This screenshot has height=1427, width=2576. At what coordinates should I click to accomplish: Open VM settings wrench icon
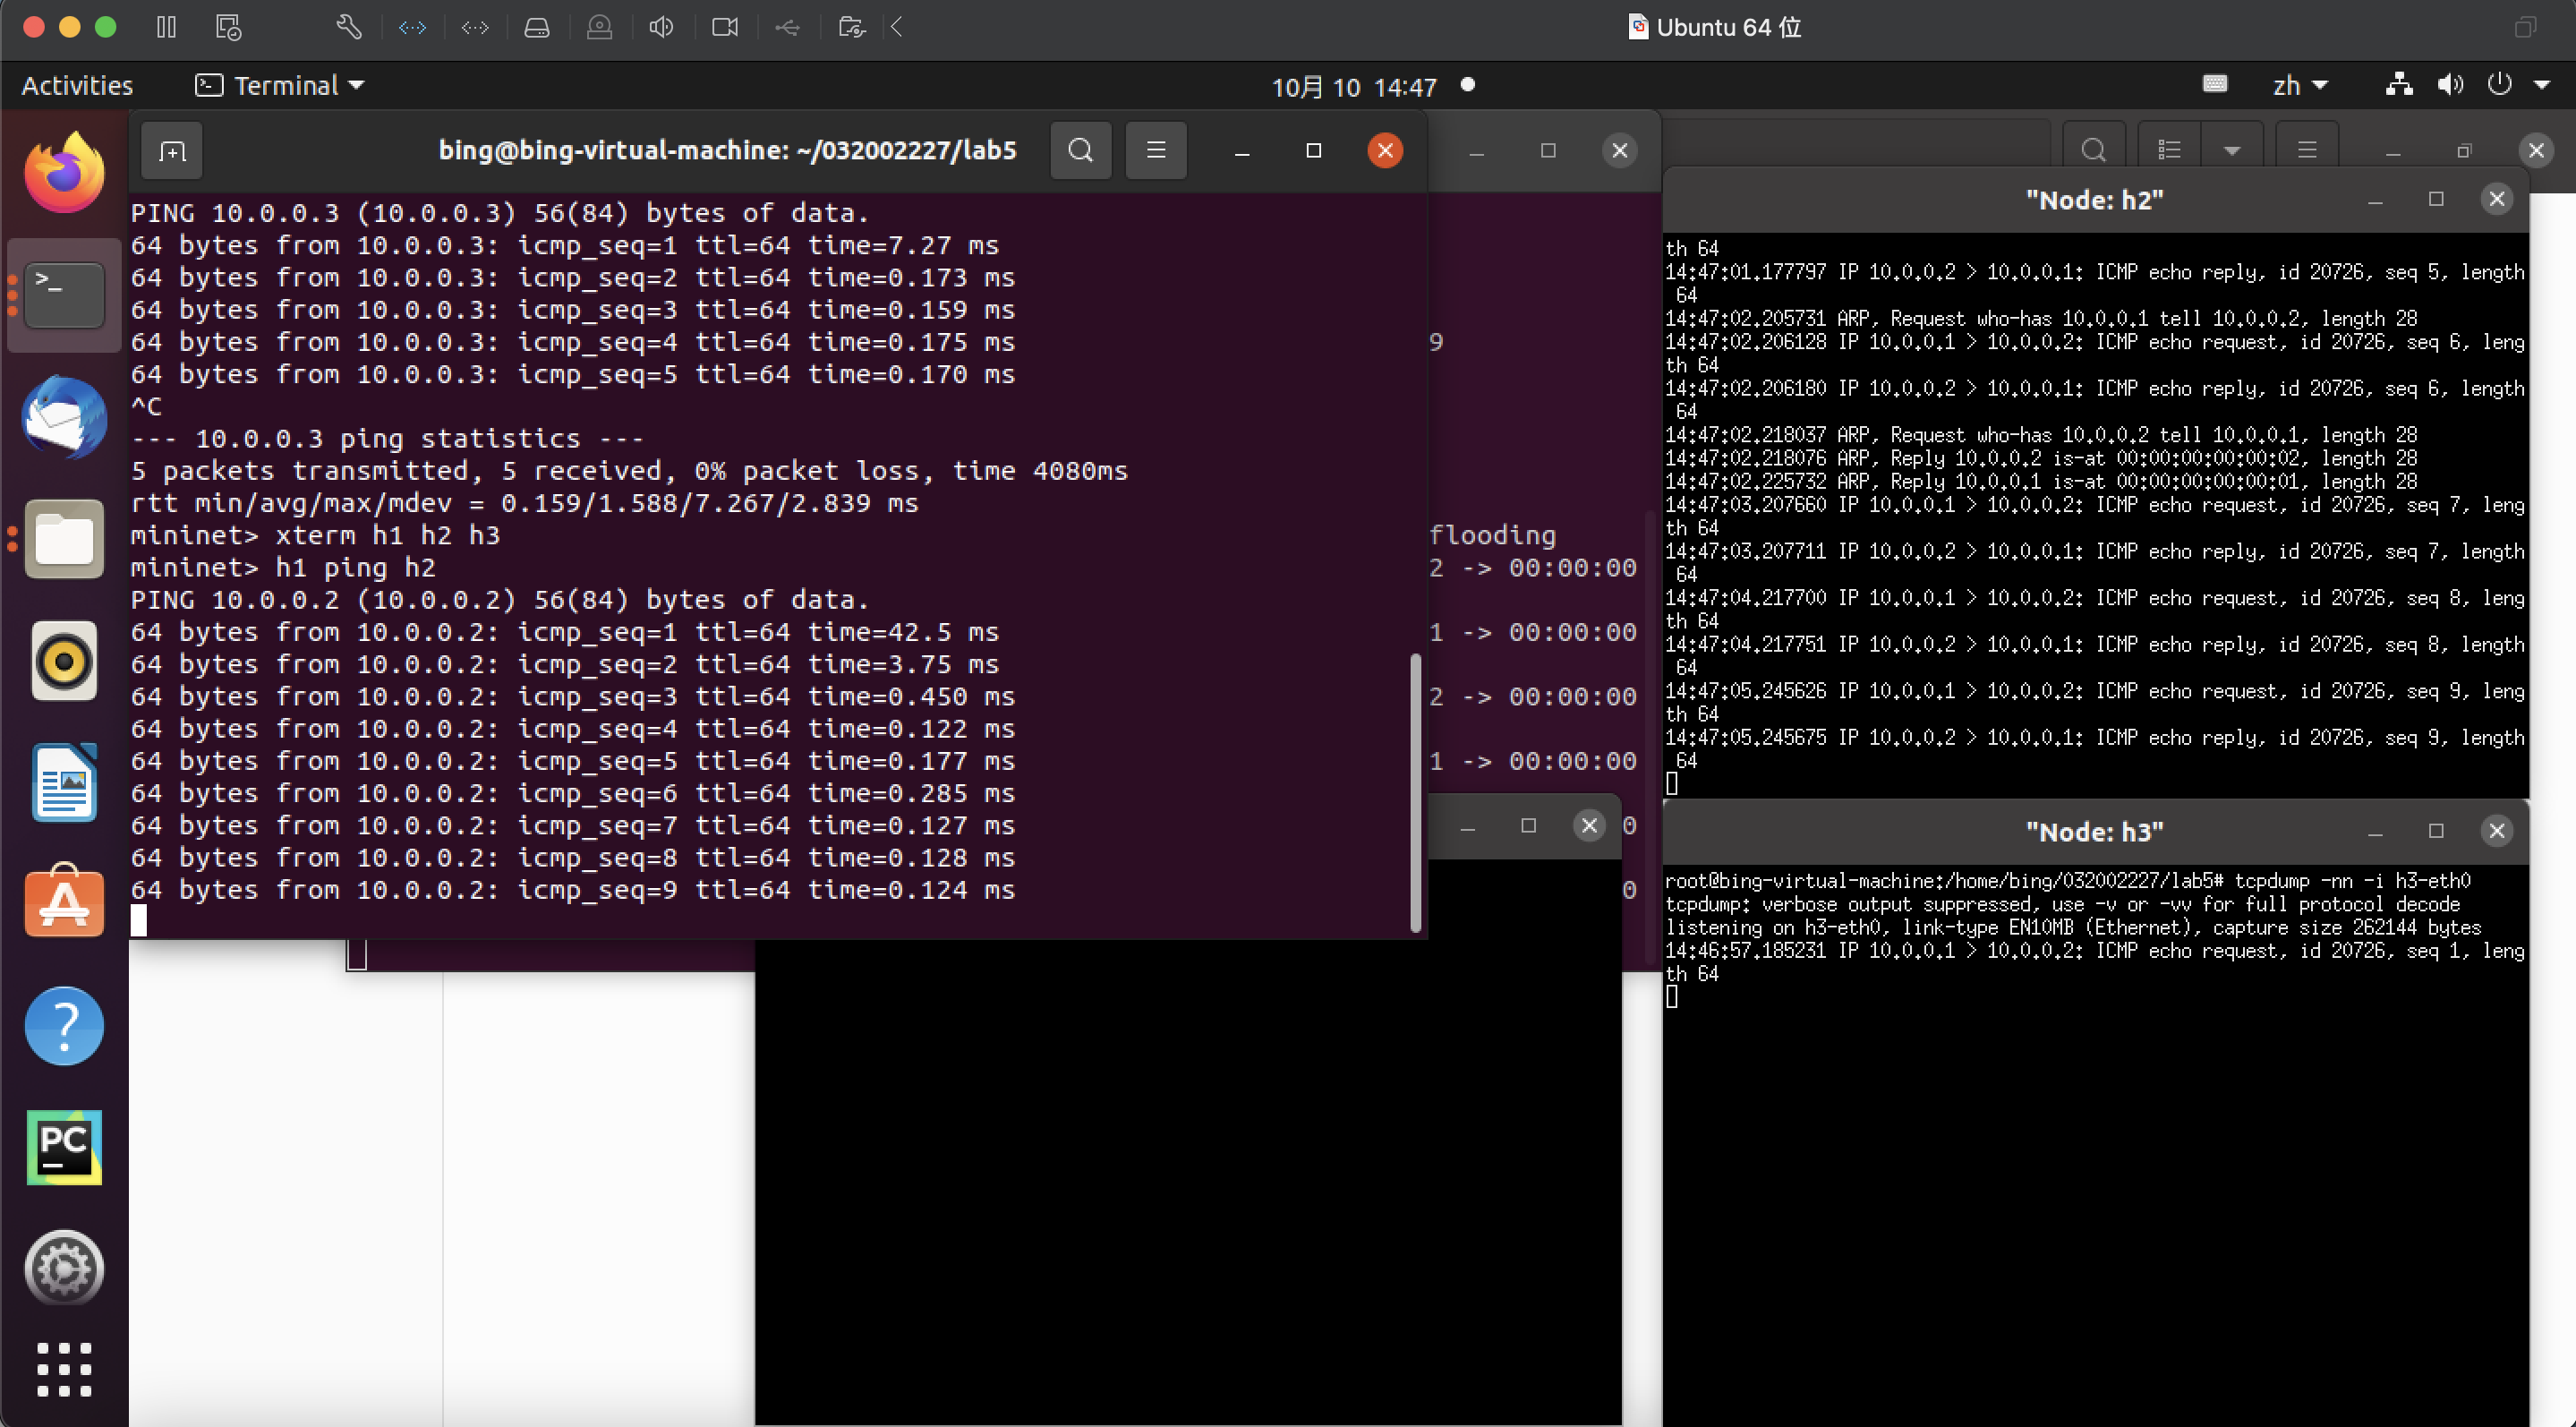348,27
